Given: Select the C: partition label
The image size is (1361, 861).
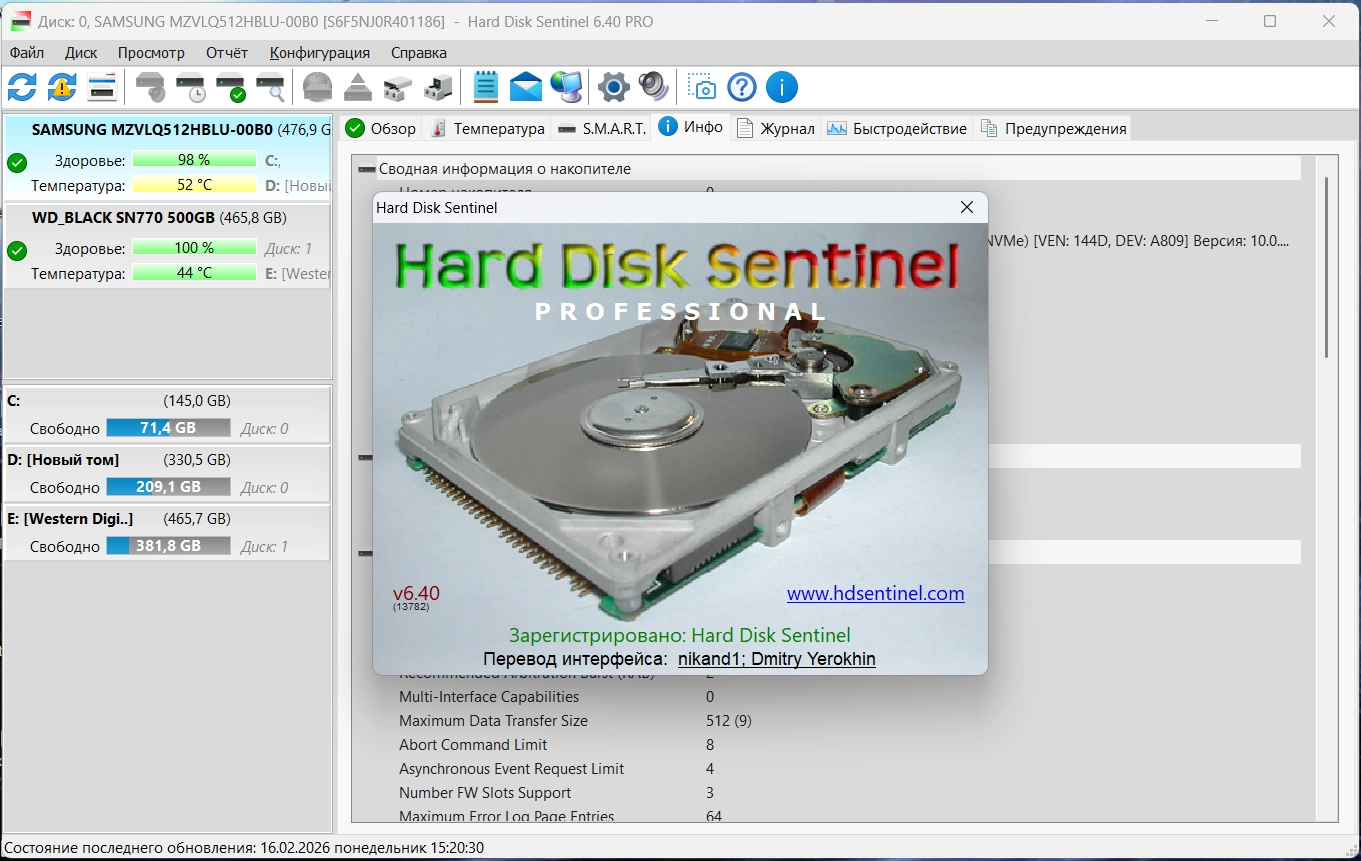Looking at the screenshot, I should (x=14, y=401).
